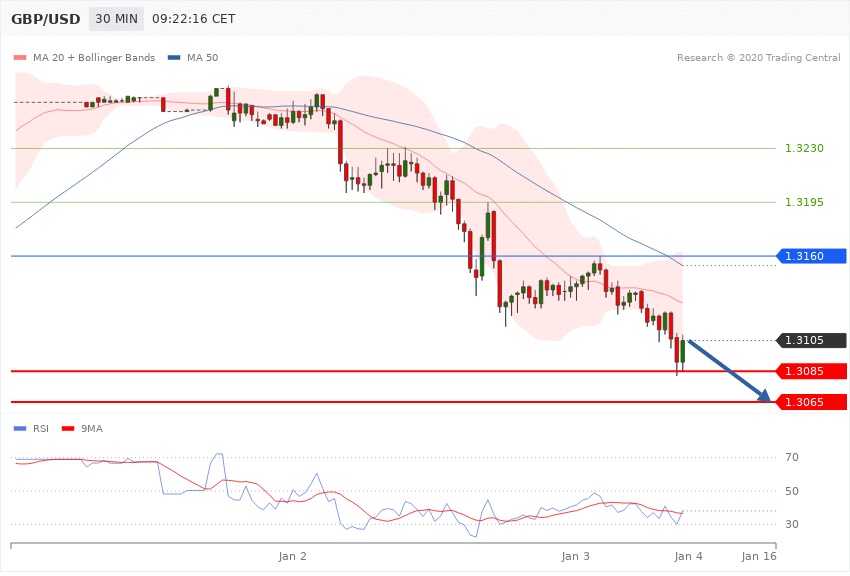The height and width of the screenshot is (576, 850).
Task: Select the 30 MIN timeframe badge
Action: click(117, 19)
